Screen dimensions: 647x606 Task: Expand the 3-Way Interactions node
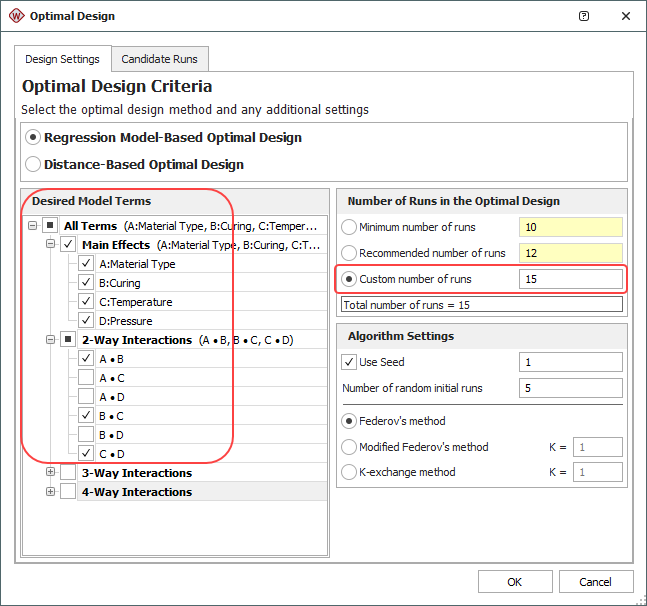point(51,473)
